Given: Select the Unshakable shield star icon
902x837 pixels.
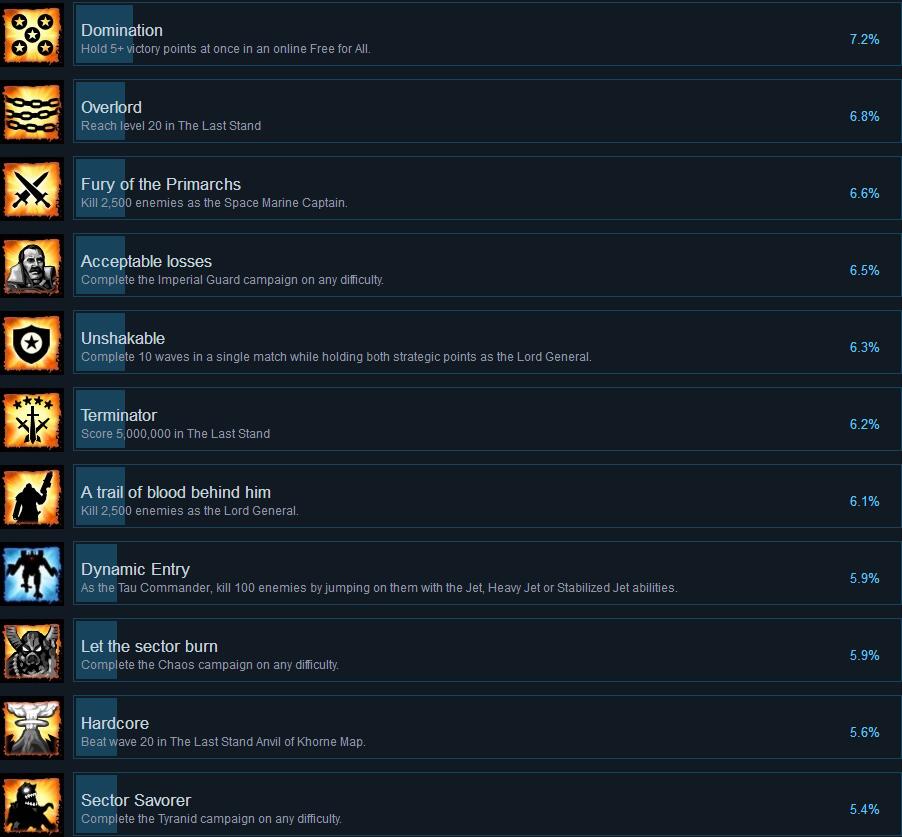Looking at the screenshot, I should [x=32, y=344].
